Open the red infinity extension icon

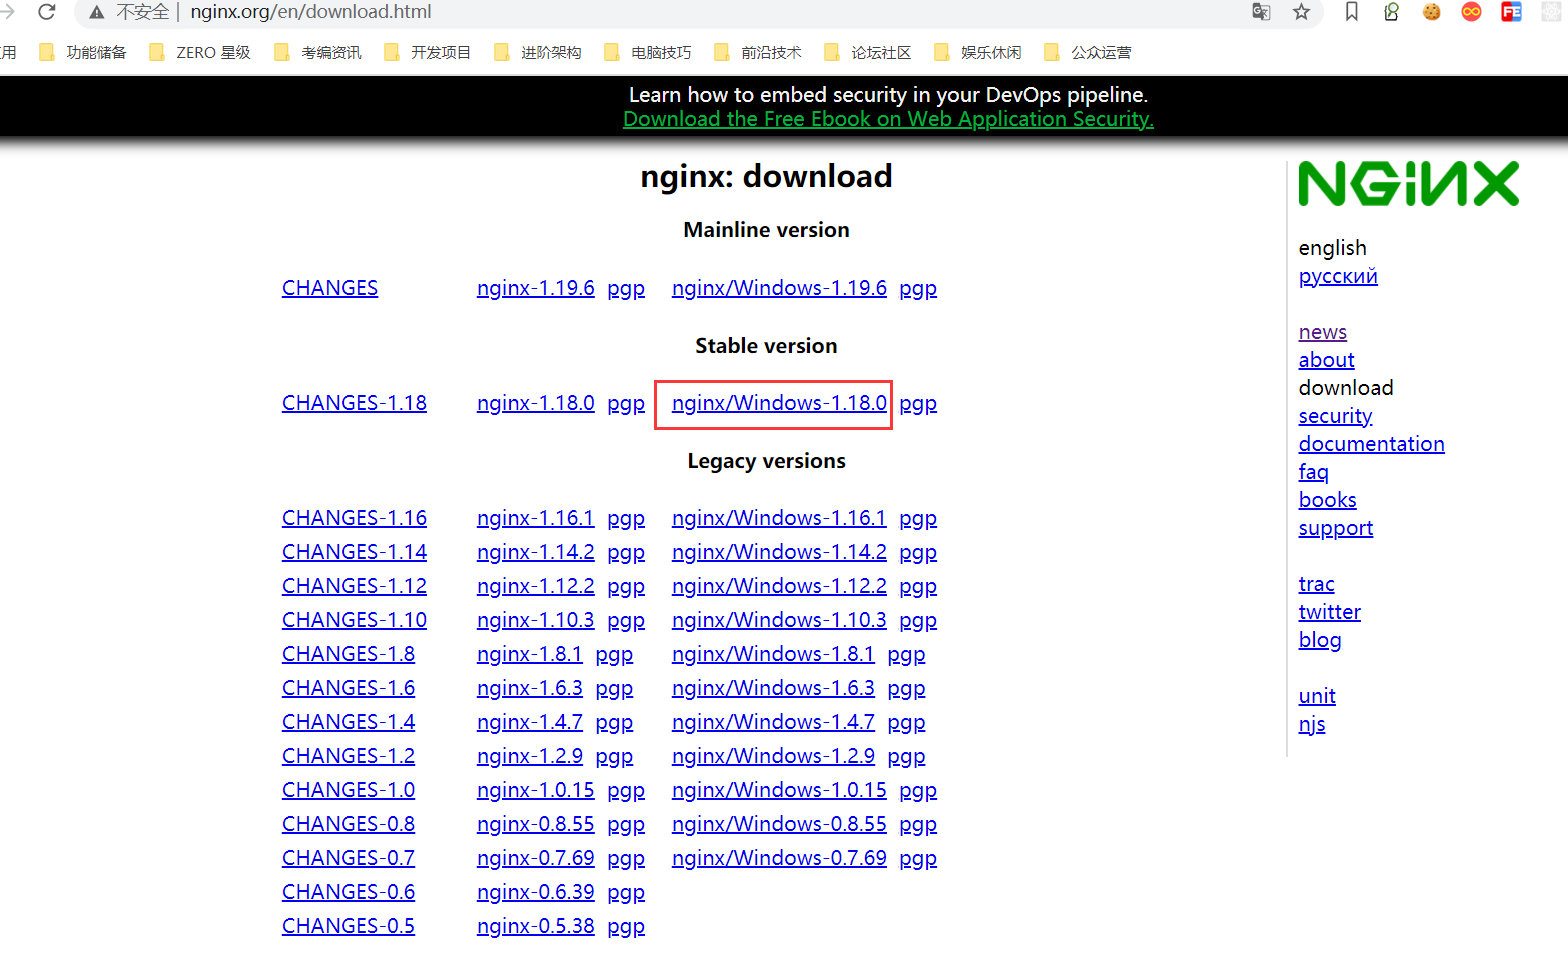click(1471, 12)
